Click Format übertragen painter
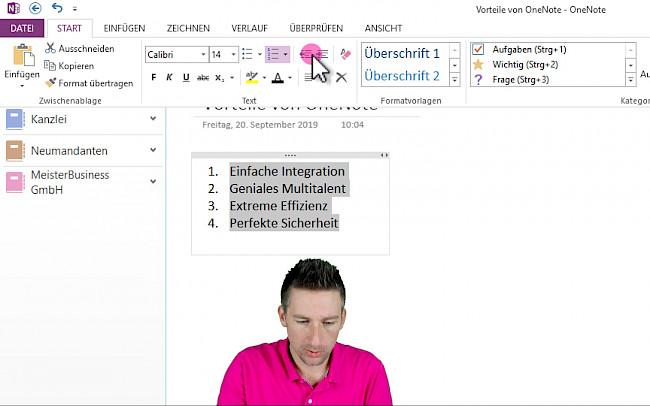 pyautogui.click(x=89, y=83)
